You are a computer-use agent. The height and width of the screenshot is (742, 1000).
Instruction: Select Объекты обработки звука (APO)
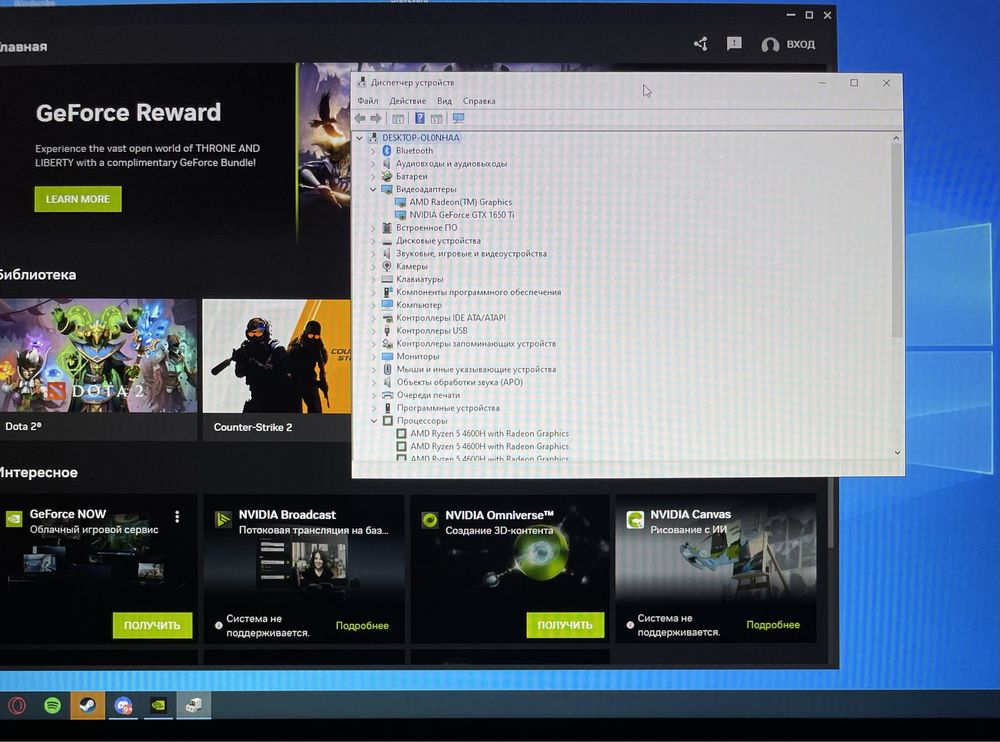pyautogui.click(x=460, y=382)
